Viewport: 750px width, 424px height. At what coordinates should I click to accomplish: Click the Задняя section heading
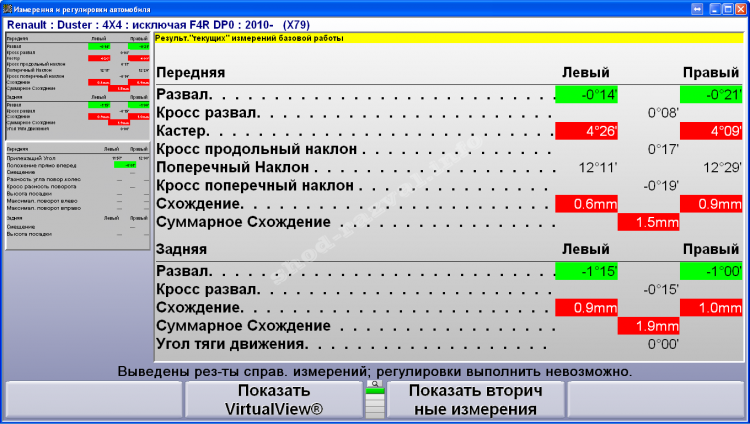coord(181,249)
